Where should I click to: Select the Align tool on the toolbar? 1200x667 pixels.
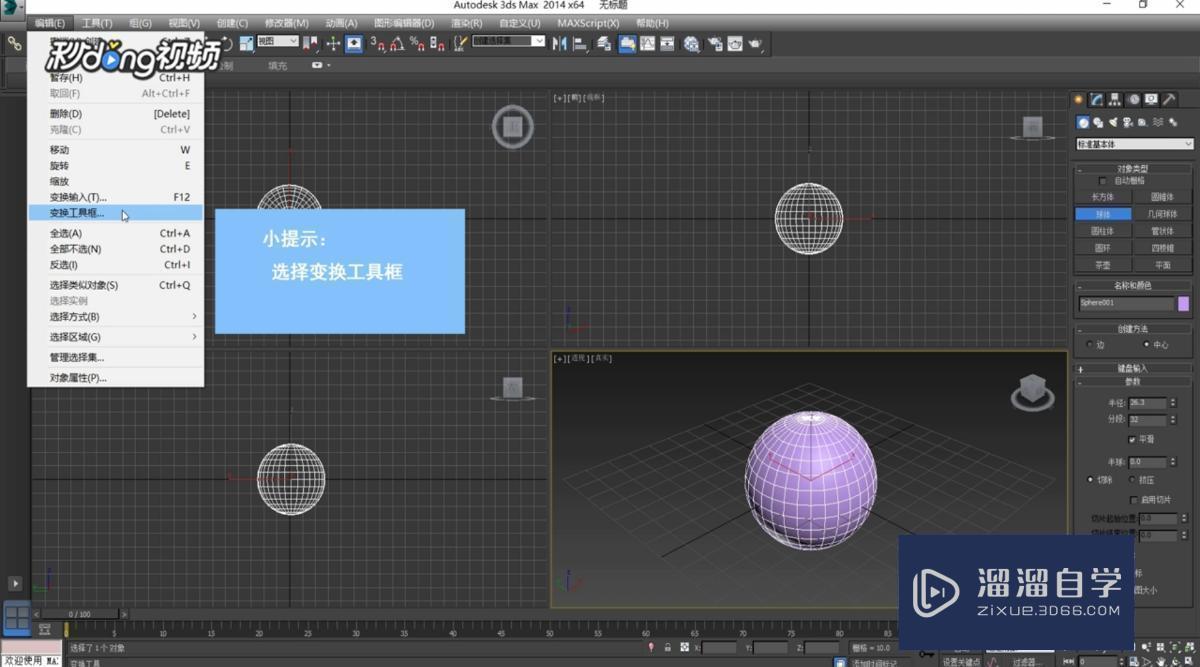click(580, 42)
